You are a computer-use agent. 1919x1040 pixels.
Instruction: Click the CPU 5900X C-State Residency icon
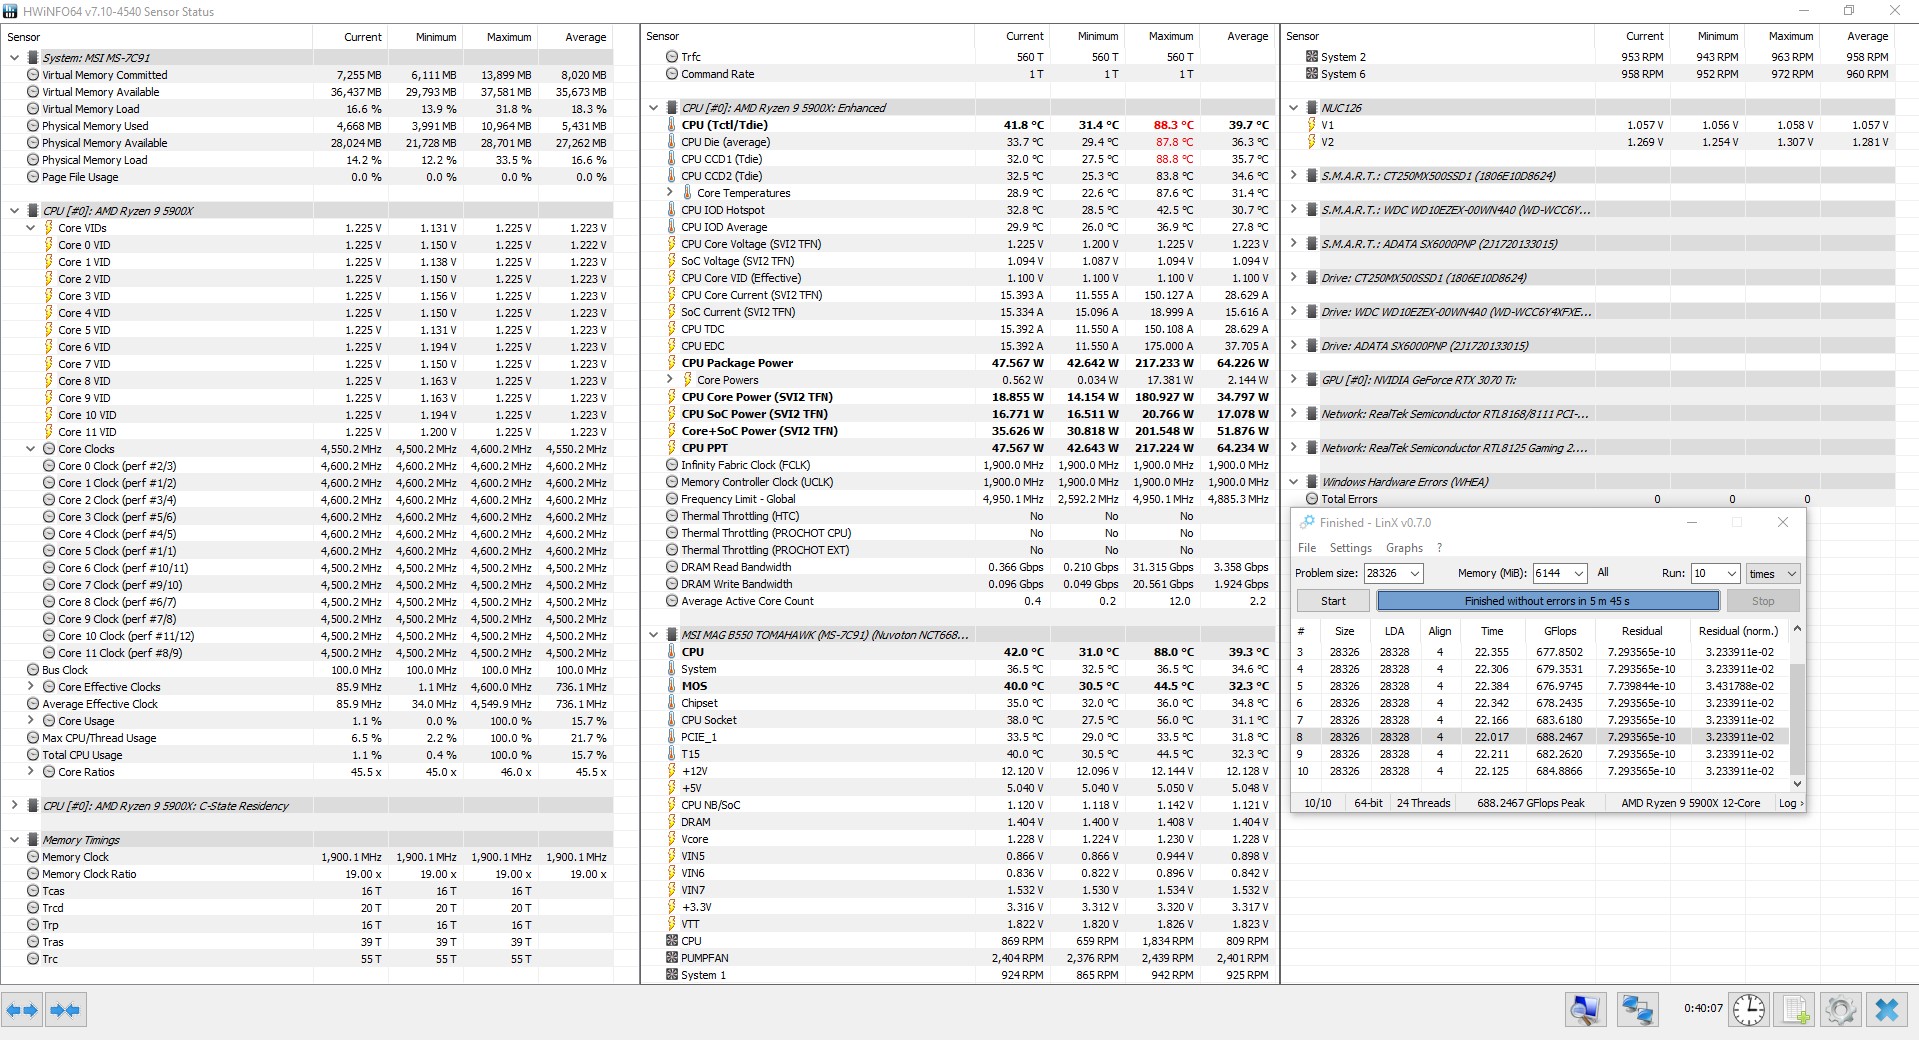[32, 806]
